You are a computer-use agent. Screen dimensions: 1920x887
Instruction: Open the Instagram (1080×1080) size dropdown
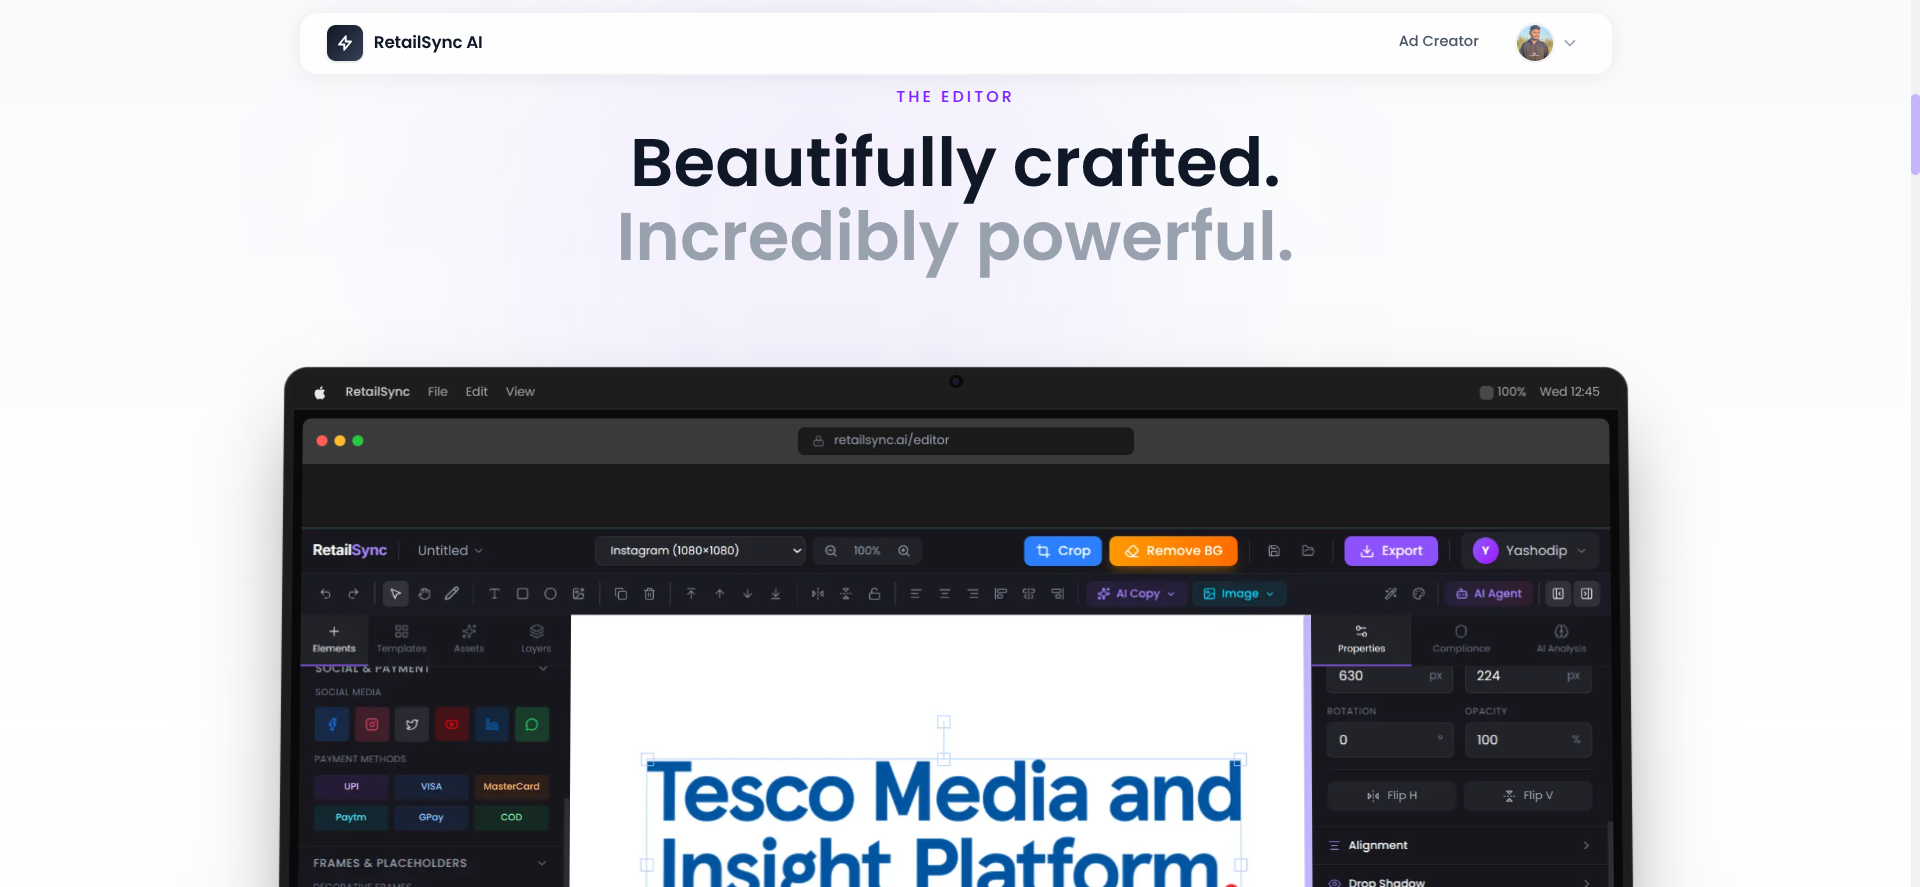point(700,551)
